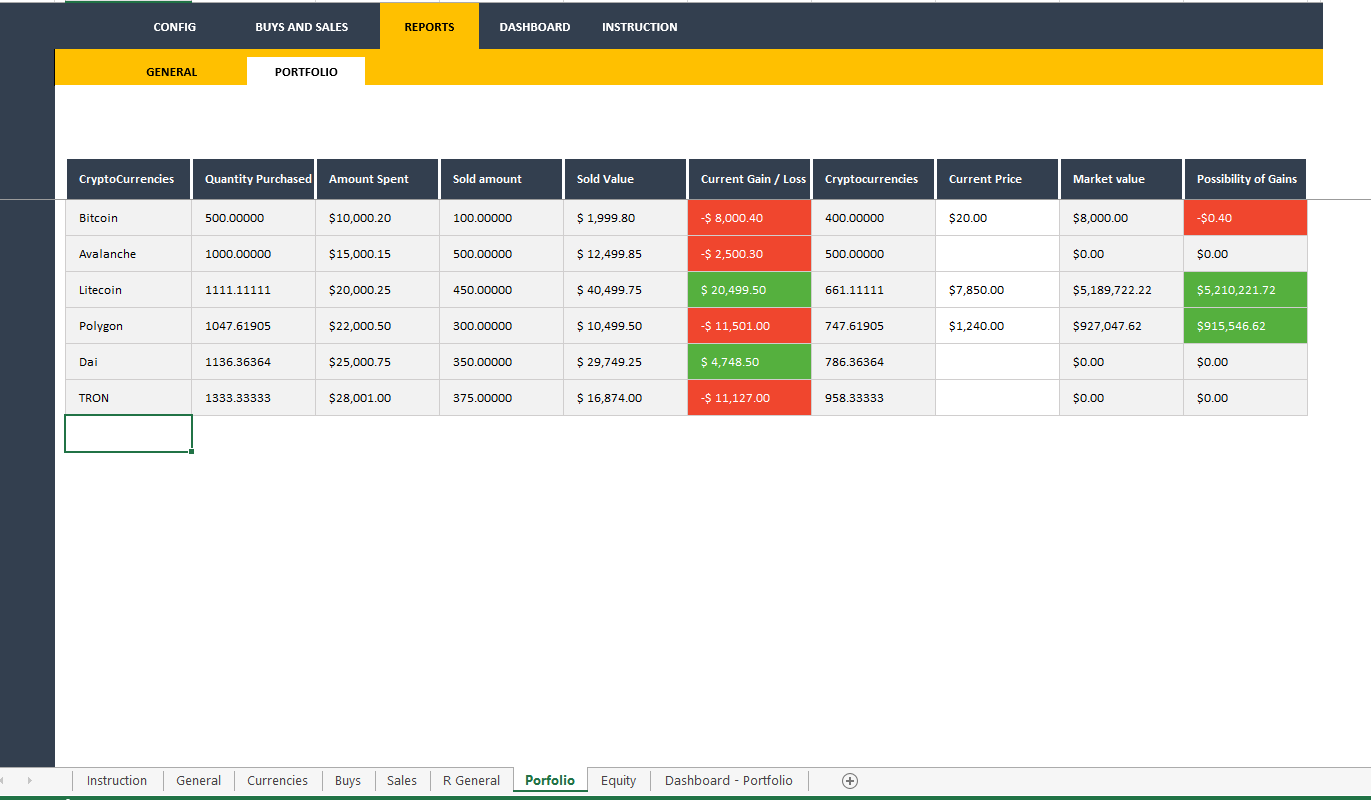The width and height of the screenshot is (1371, 800).
Task: Select the Dai row label cell
Action: (128, 362)
